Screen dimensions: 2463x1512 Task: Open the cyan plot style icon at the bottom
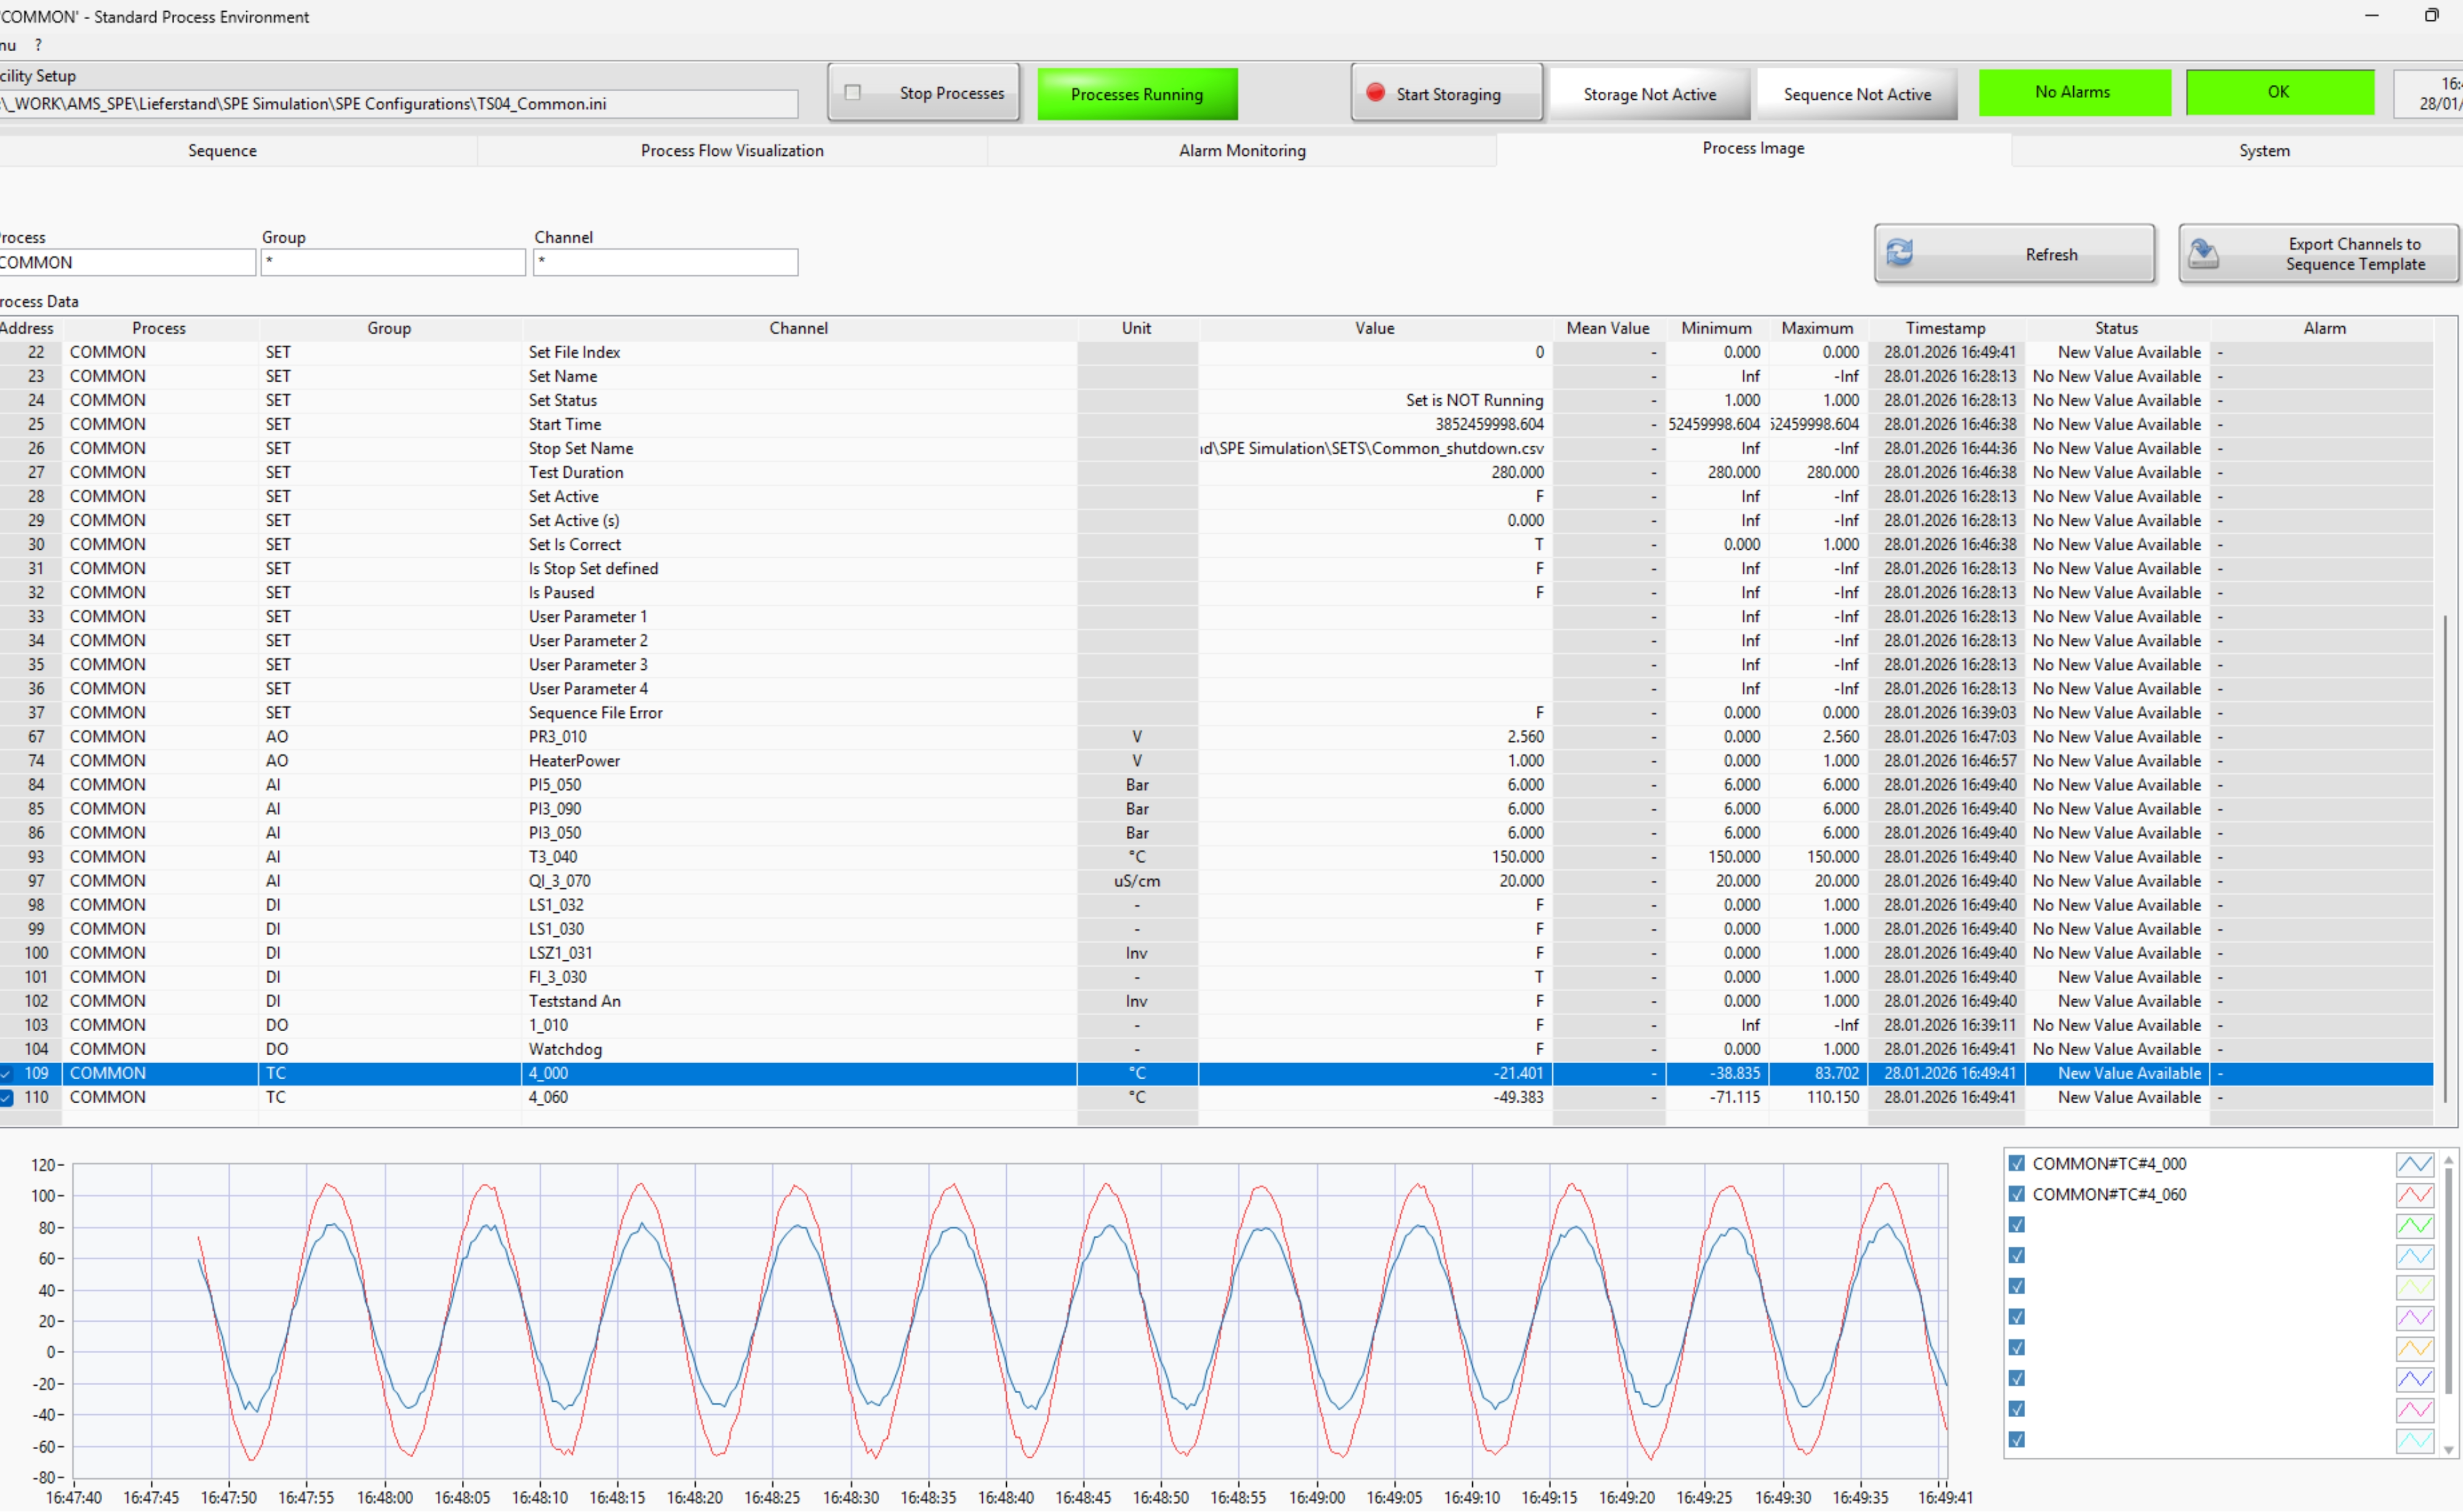(x=2413, y=1440)
